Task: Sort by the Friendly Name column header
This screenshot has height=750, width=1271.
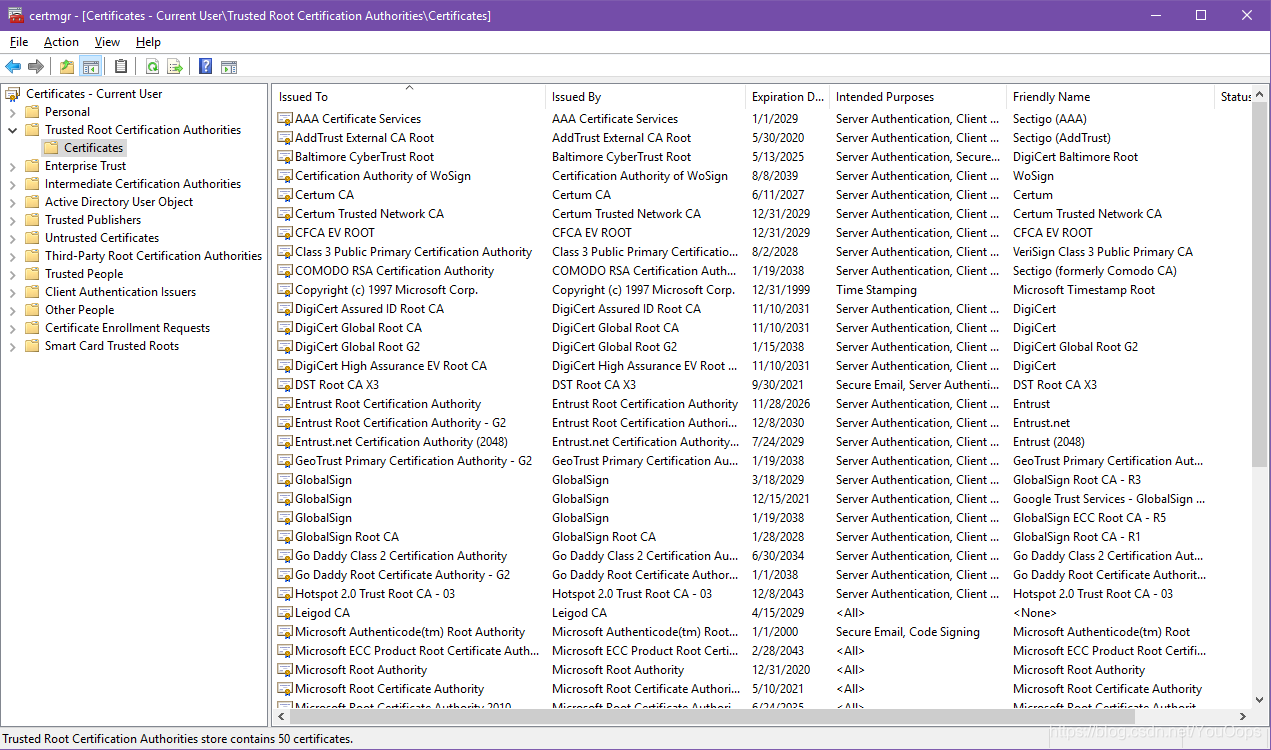Action: pyautogui.click(x=1110, y=97)
